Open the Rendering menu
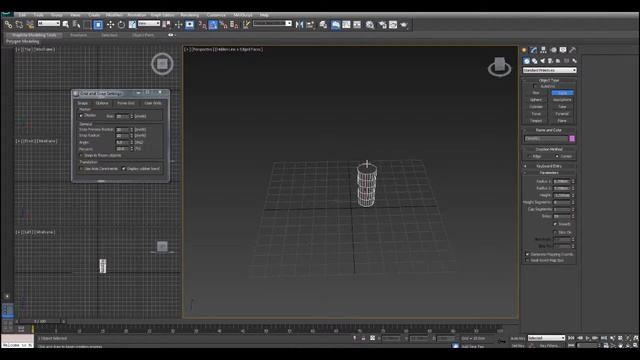This screenshot has width=640, height=360. point(189,15)
